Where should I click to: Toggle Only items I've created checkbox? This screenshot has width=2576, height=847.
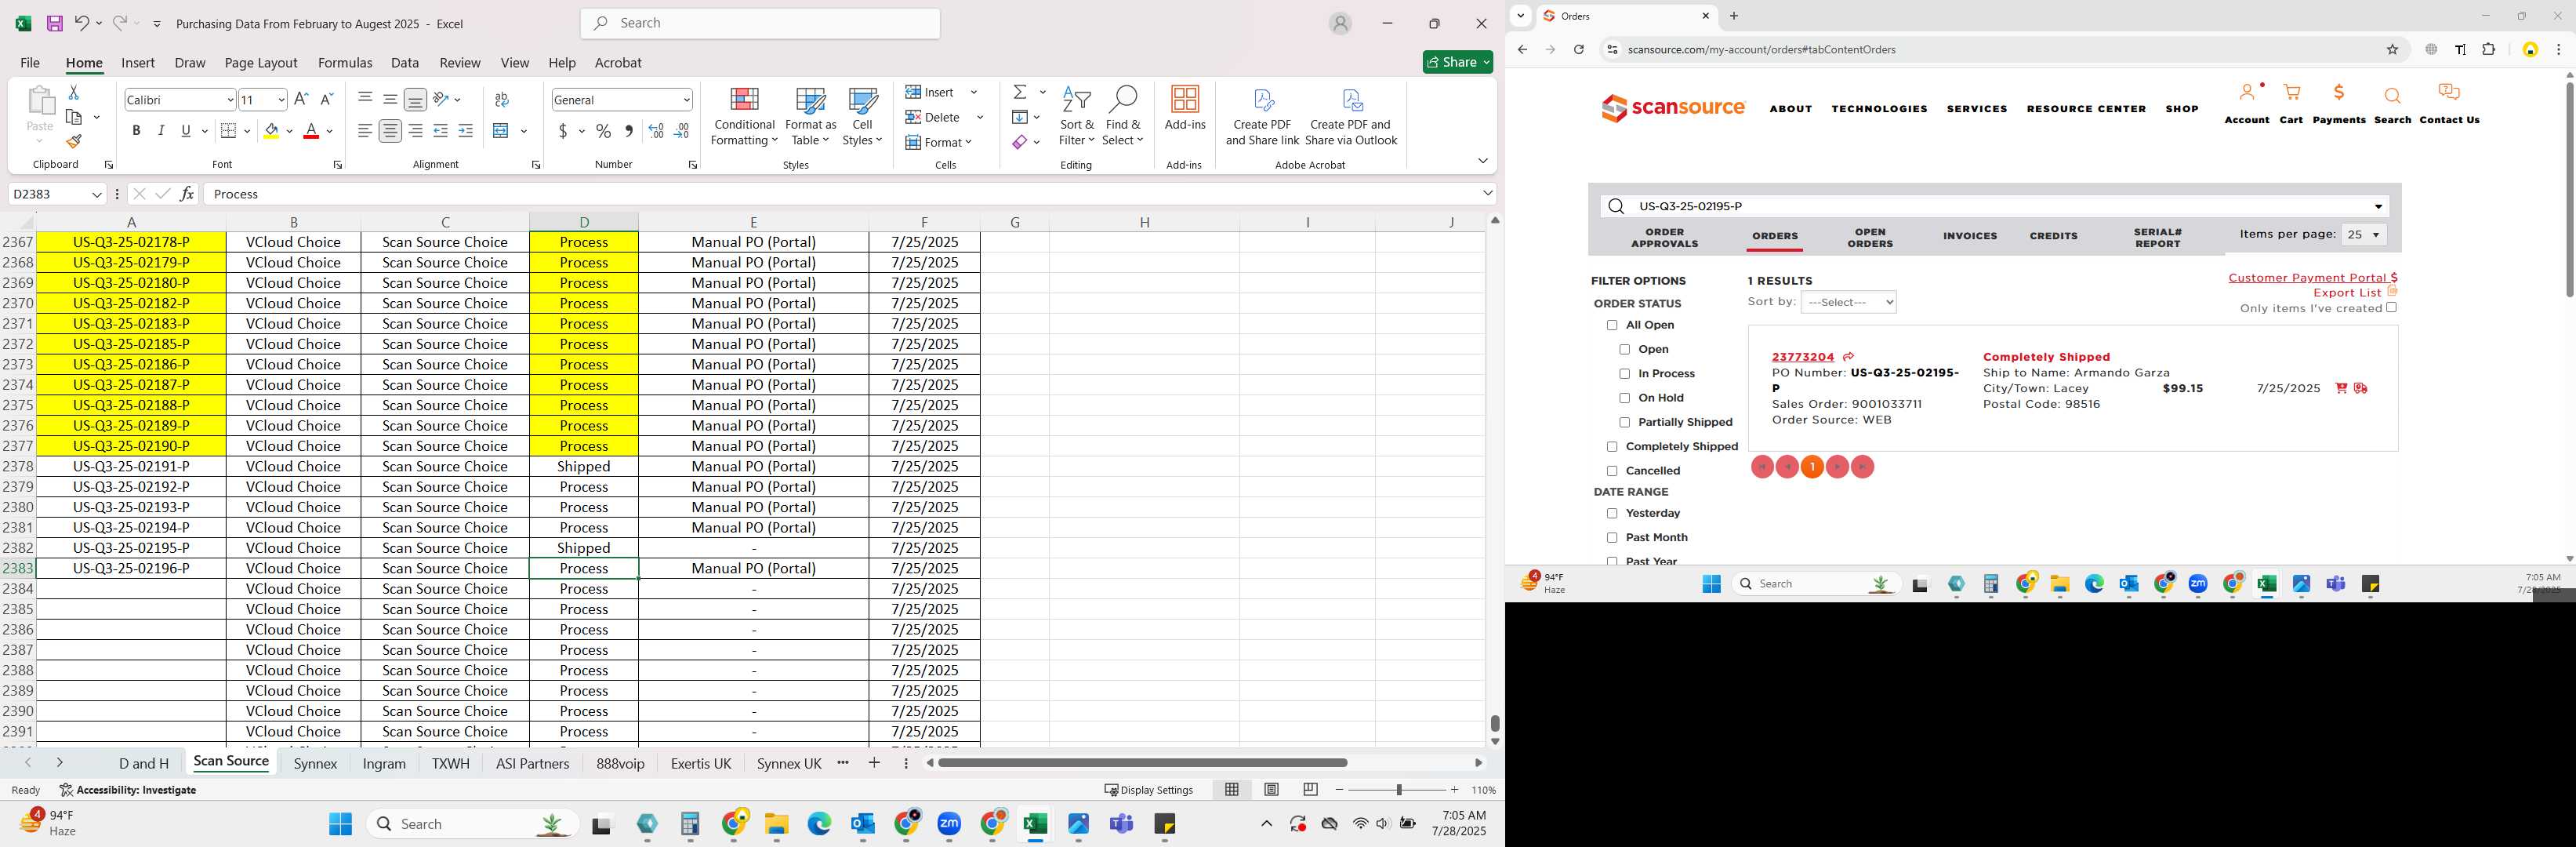pyautogui.click(x=2391, y=308)
